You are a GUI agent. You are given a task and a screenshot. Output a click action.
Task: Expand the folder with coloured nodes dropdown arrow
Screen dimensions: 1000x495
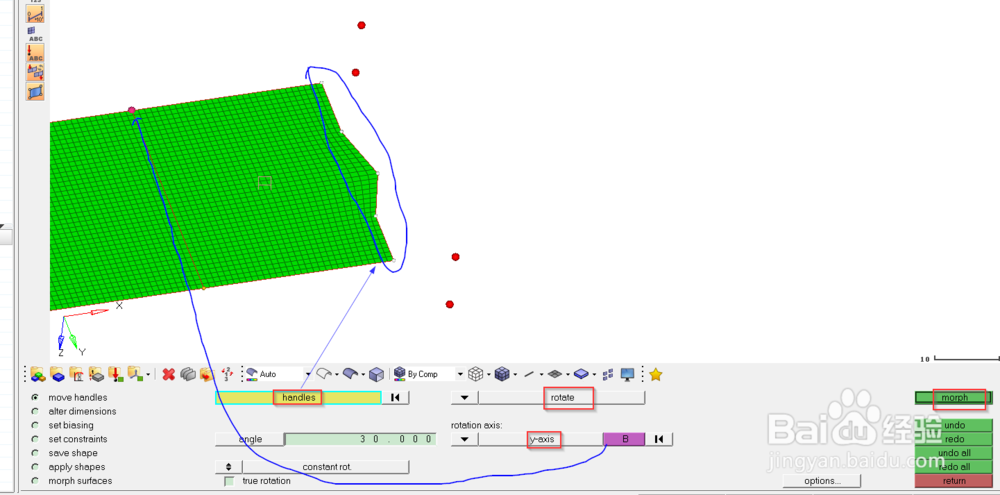[x=149, y=375]
